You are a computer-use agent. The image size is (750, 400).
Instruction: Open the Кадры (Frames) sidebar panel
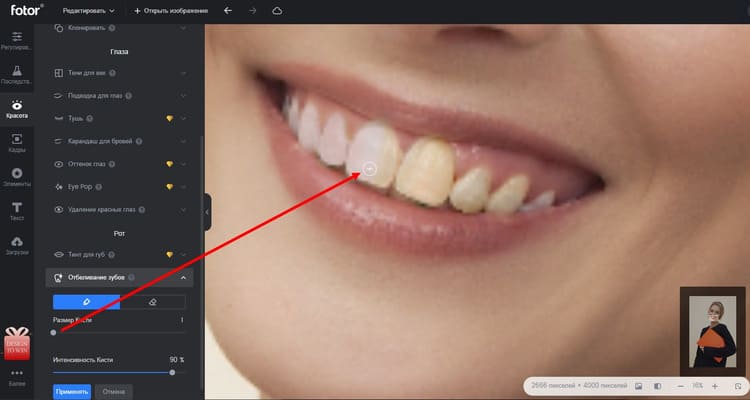point(17,142)
